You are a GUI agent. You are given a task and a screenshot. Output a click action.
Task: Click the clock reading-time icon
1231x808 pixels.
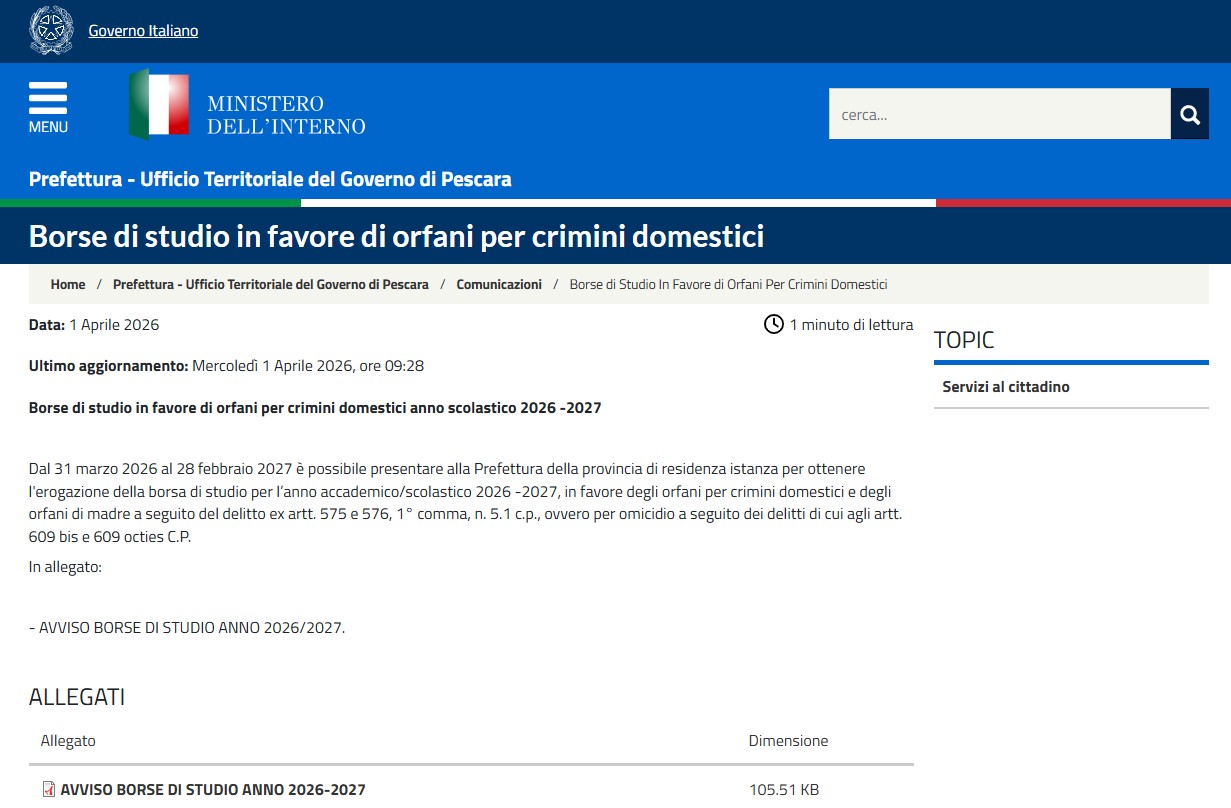(773, 324)
